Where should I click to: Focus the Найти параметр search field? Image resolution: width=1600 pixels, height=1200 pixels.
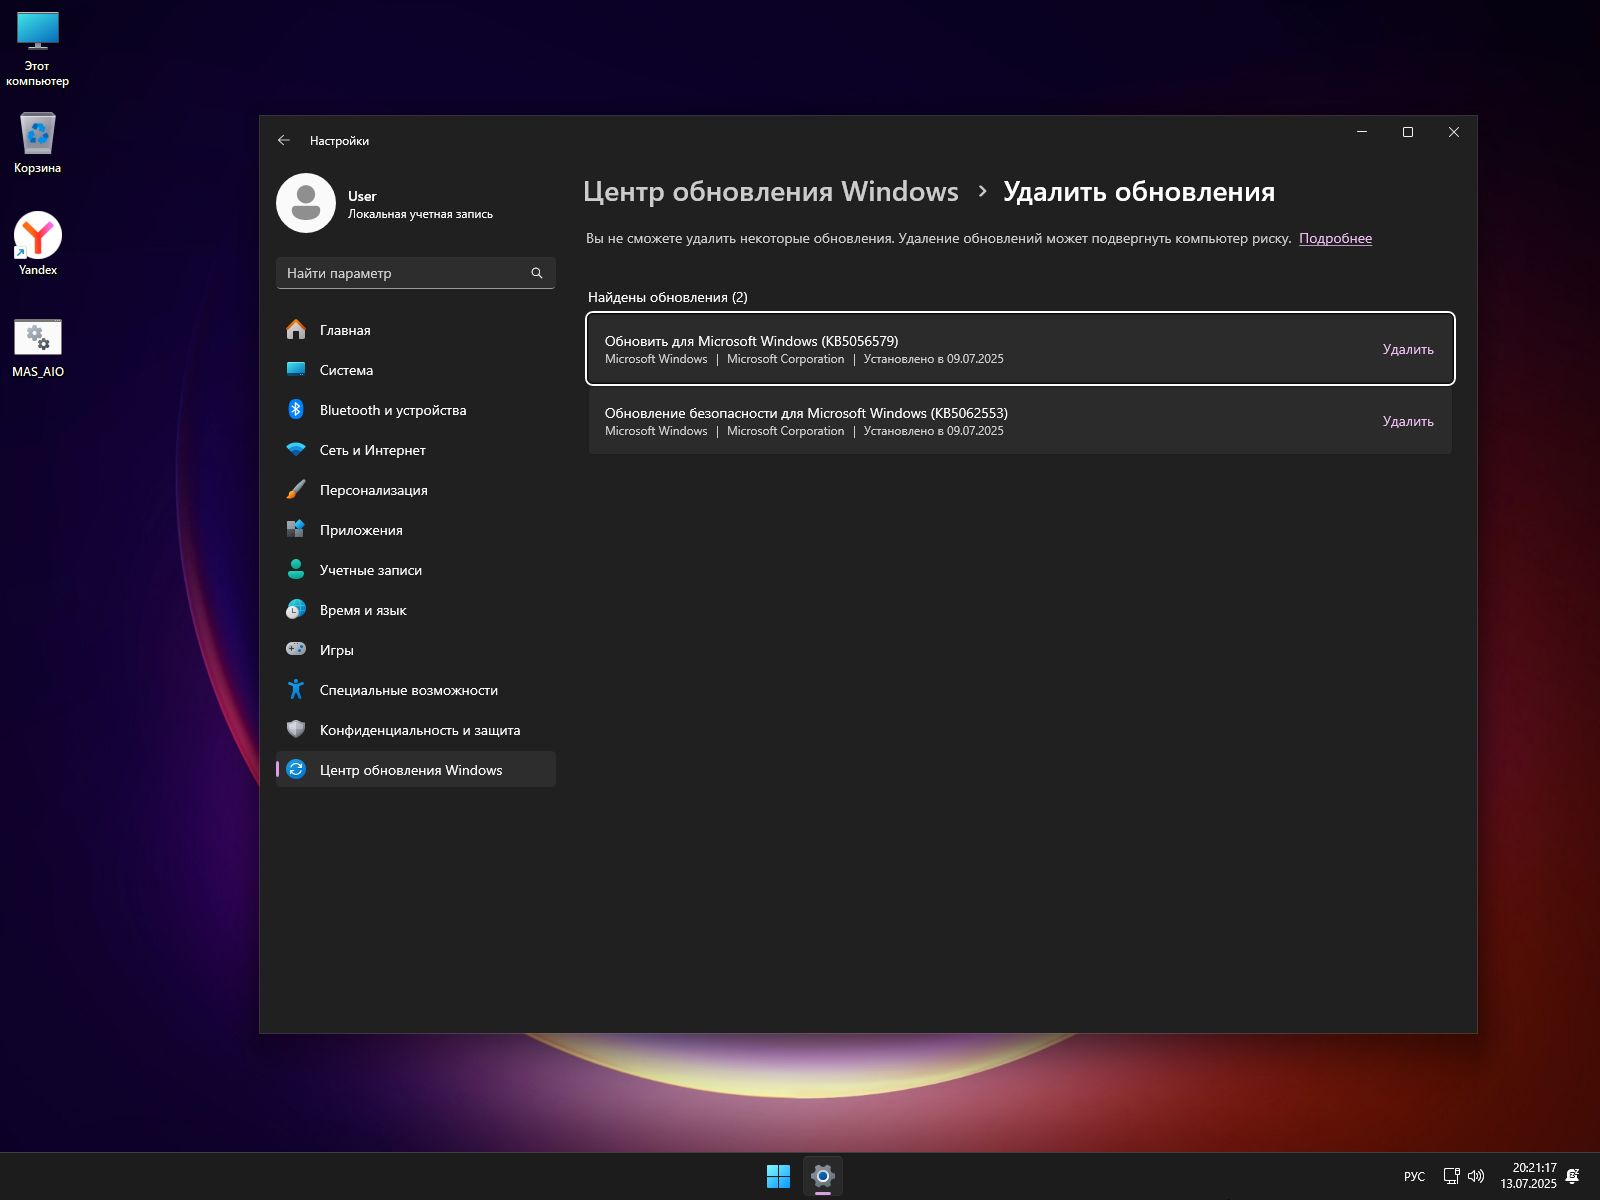pos(416,273)
